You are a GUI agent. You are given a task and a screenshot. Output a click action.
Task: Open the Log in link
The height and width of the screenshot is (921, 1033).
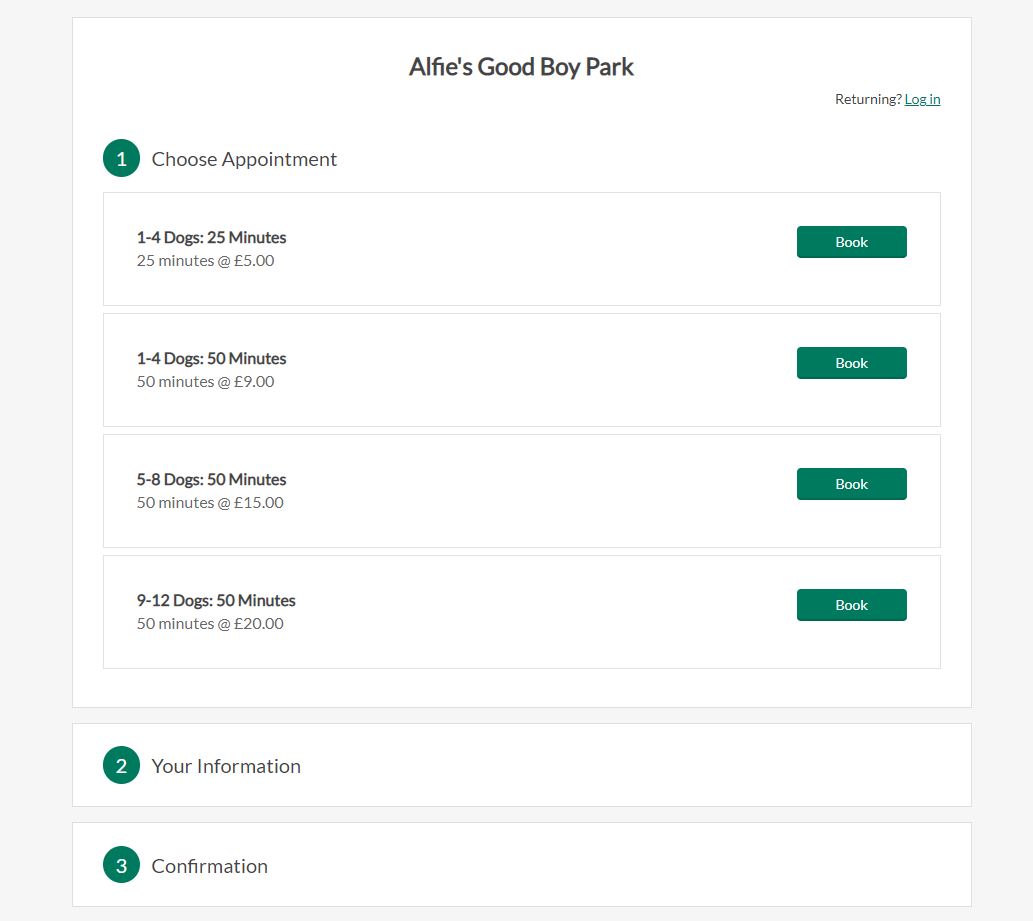click(x=922, y=99)
